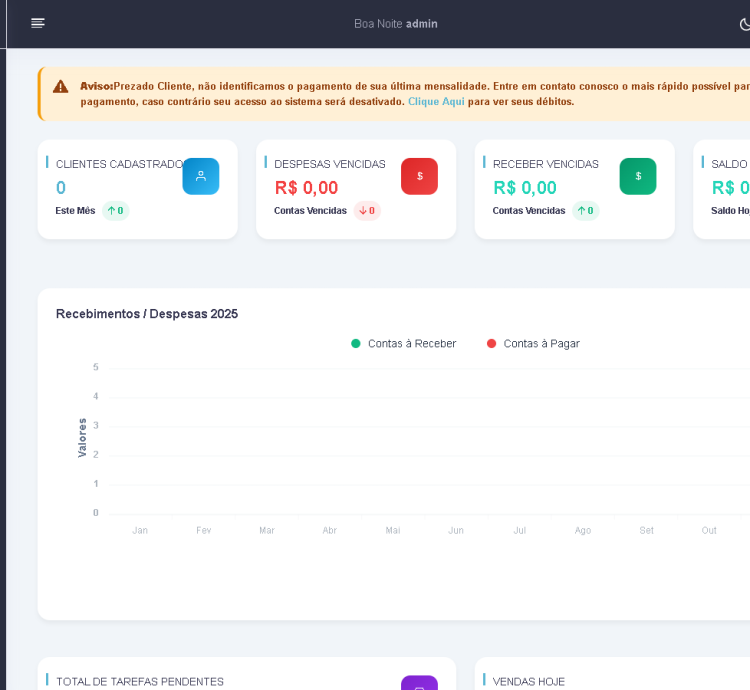This screenshot has height=690, width=750.
Task: Open the hamburger sidebar menu
Action: (38, 23)
